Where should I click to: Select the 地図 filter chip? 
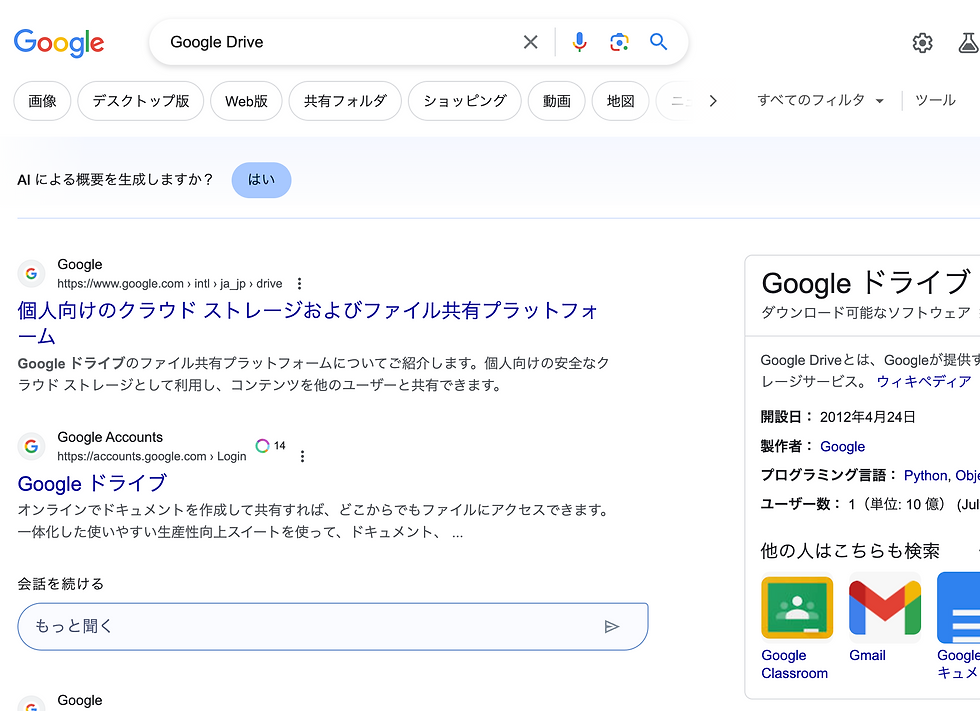pos(621,101)
